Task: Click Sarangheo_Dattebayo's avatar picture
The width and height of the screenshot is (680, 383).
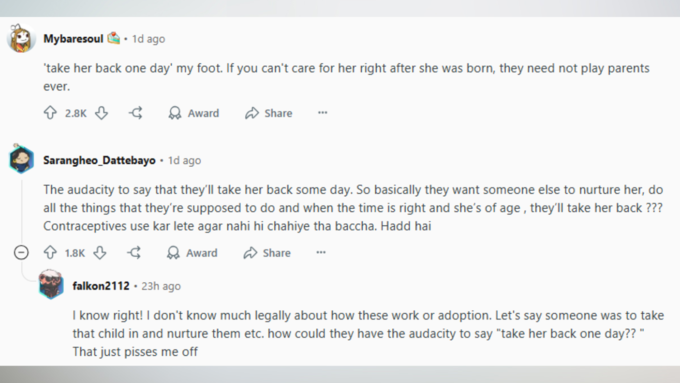Action: point(21,159)
